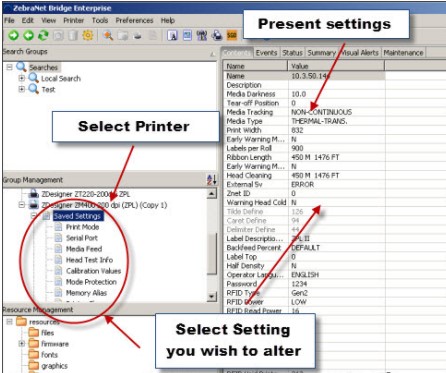Viewport: 446px width, 373px height.
Task: Click the orange SGD toolbar icon
Action: pyautogui.click(x=232, y=35)
